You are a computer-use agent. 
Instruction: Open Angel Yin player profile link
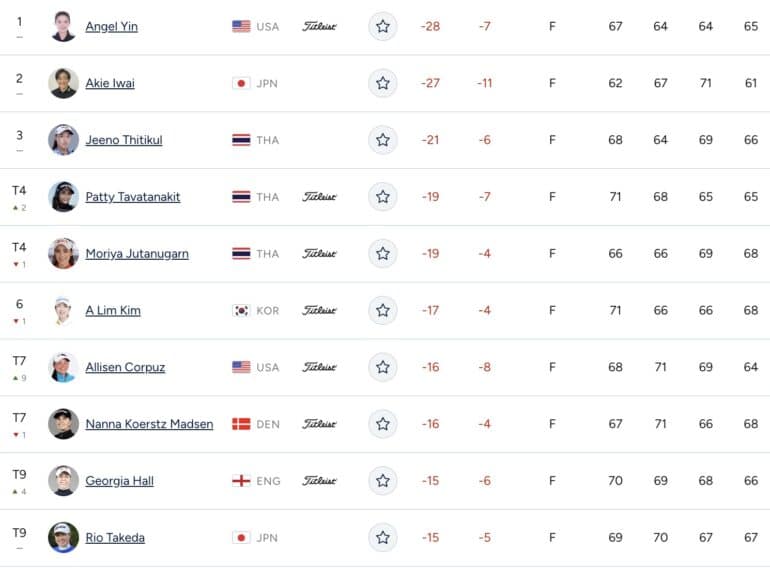point(111,27)
